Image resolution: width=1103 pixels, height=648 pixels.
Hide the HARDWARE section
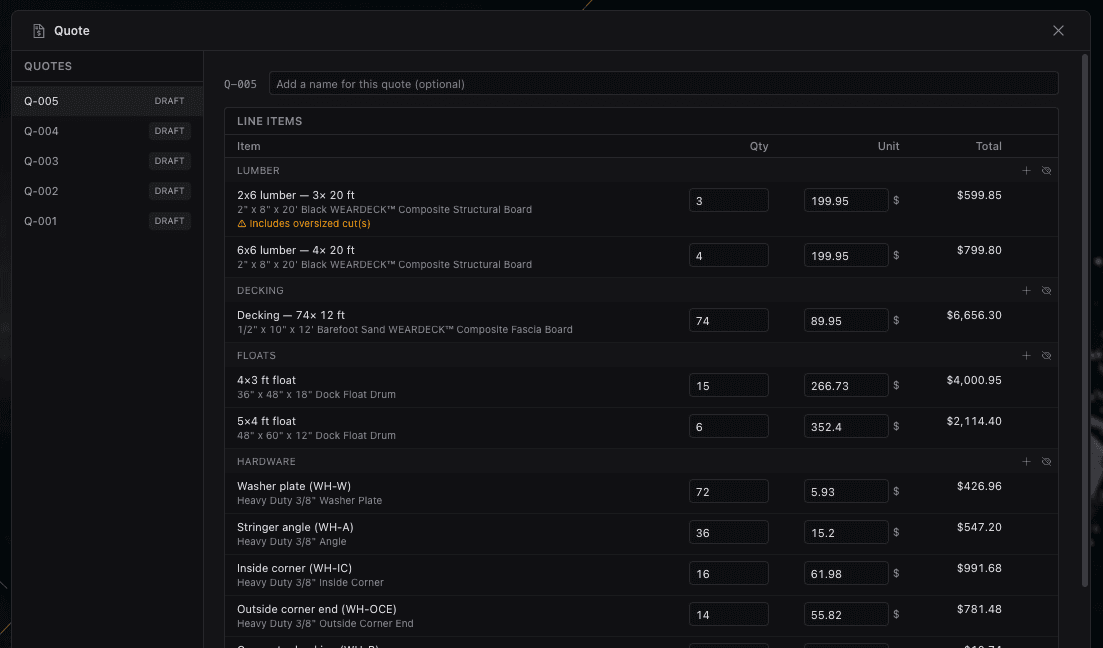[x=1047, y=462]
